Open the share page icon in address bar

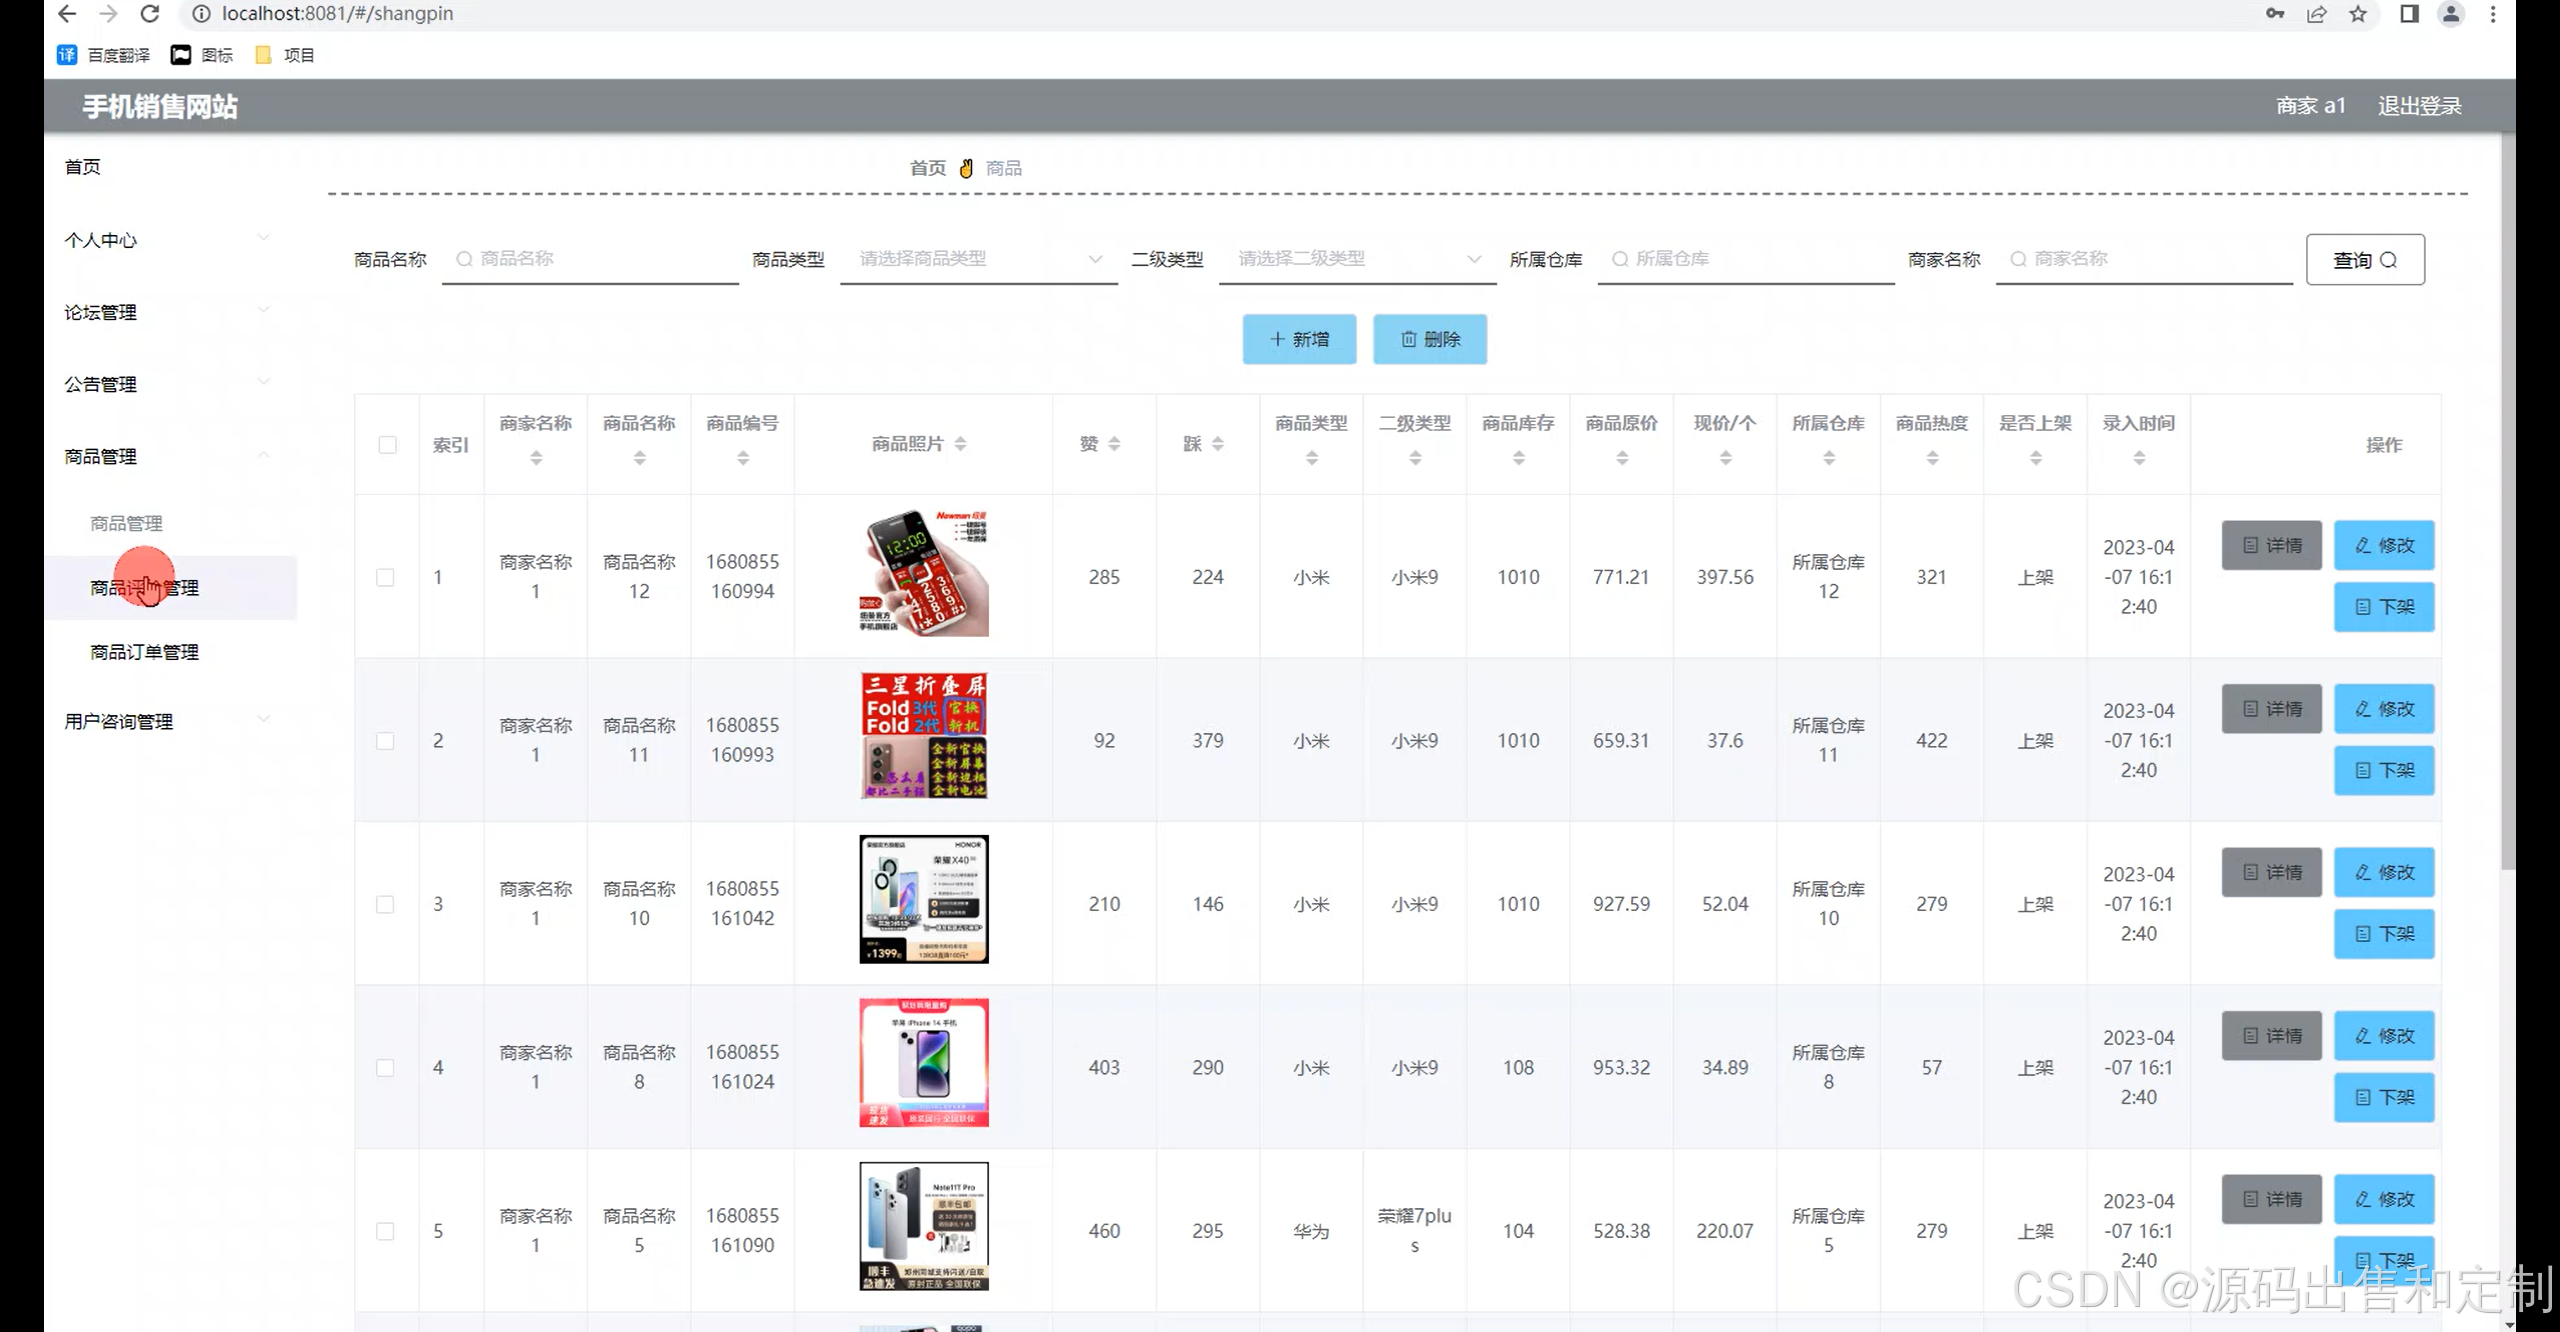point(2316,14)
